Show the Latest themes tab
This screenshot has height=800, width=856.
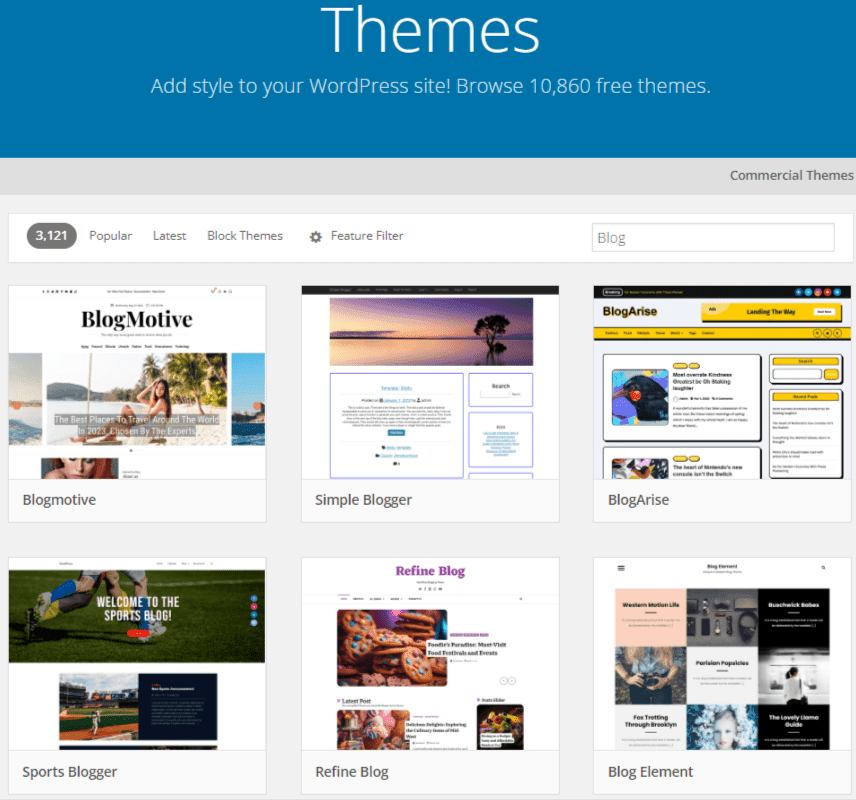[169, 236]
